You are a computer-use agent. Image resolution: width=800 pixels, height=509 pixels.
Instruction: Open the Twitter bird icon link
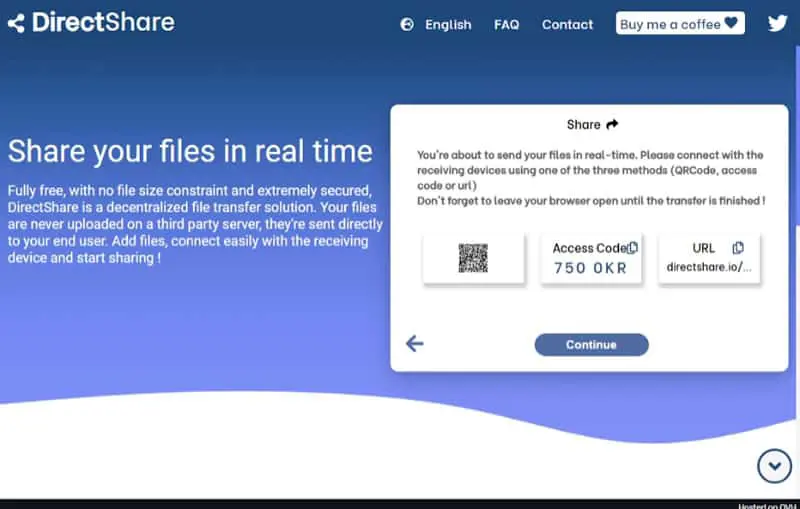[x=778, y=23]
